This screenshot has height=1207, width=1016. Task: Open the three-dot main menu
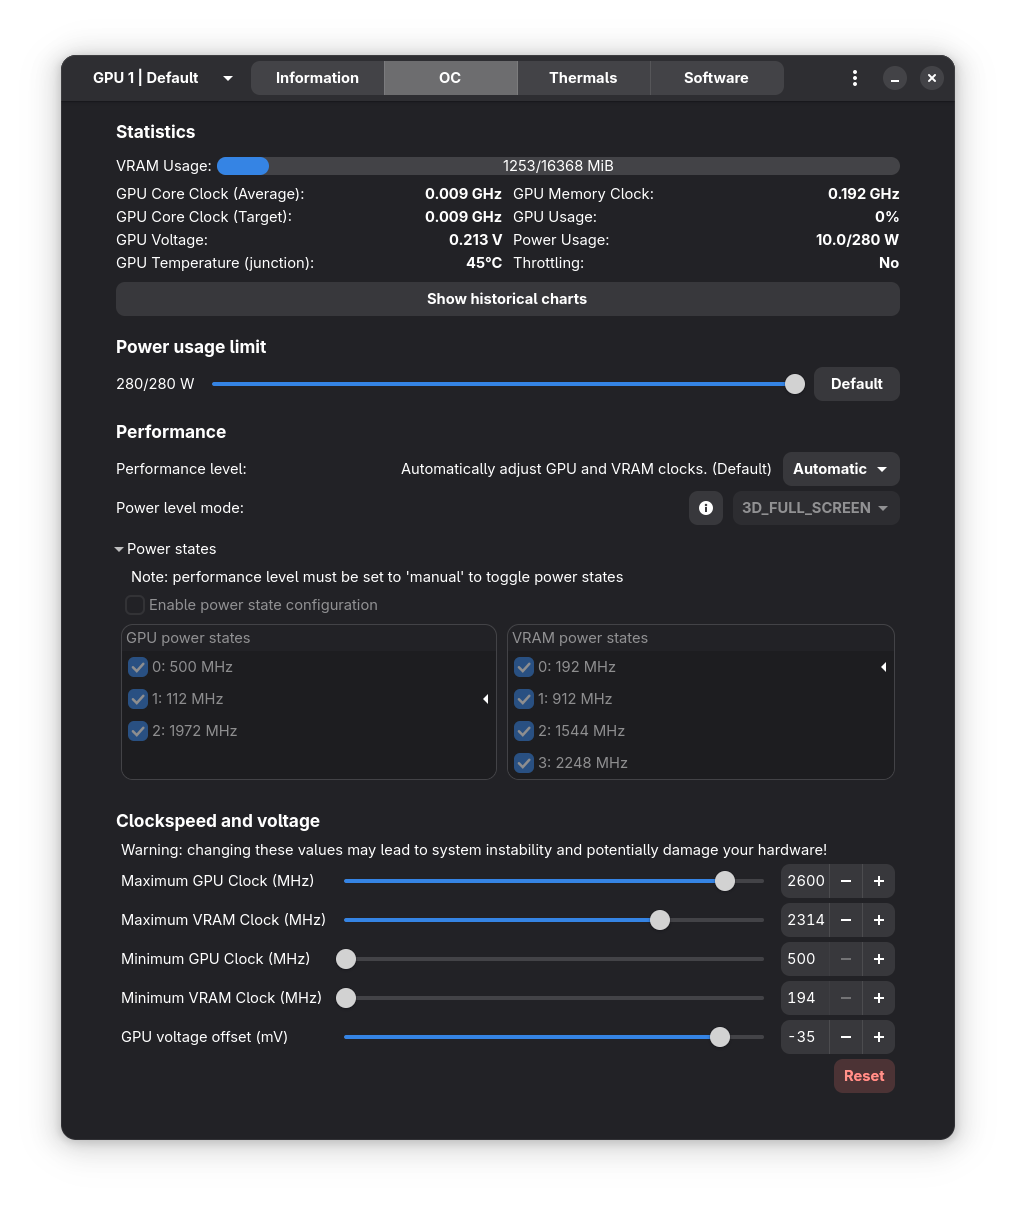(x=855, y=78)
